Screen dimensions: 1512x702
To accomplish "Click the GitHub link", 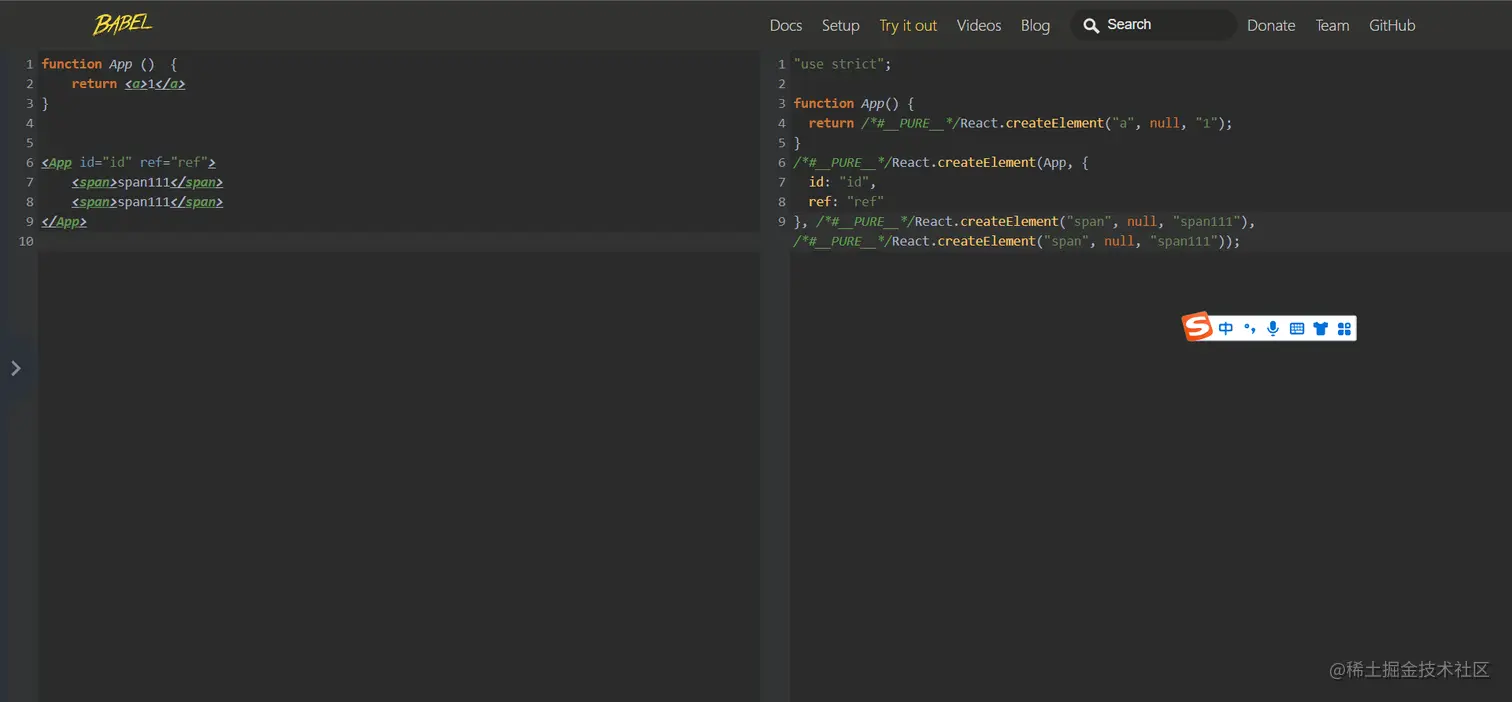I will coord(1392,25).
